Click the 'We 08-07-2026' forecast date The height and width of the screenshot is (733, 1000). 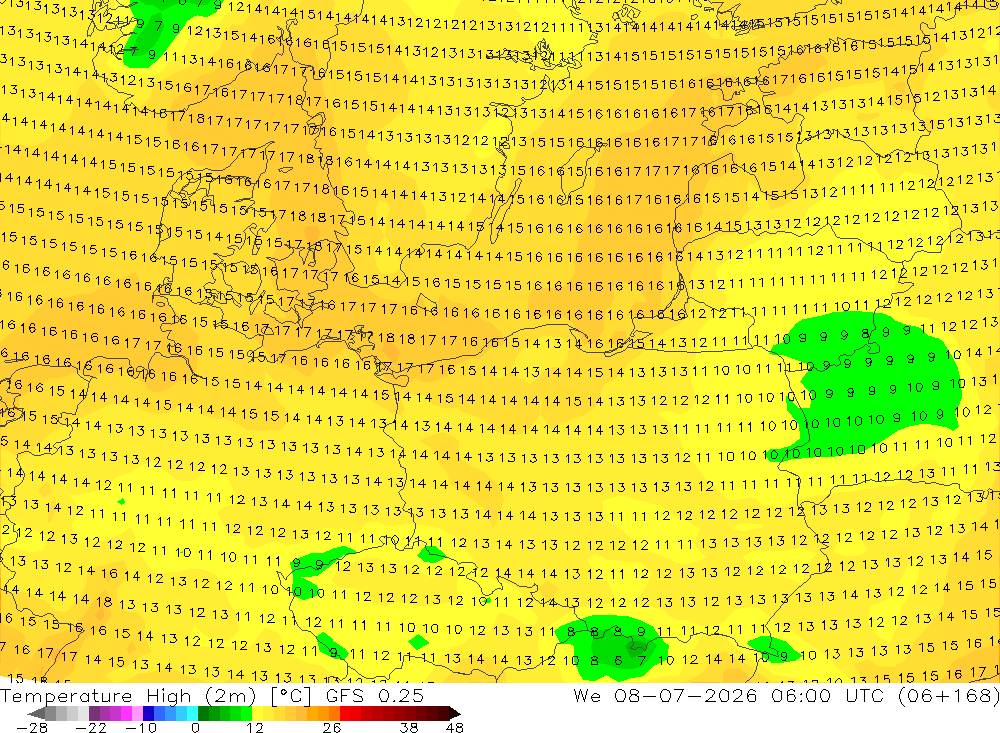(665, 696)
